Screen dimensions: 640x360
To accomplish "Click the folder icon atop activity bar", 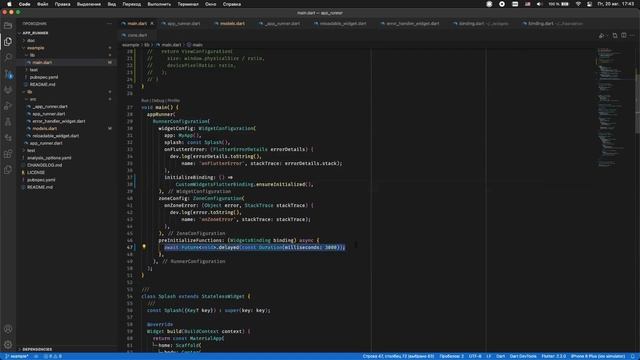I will pyautogui.click(x=8, y=25).
